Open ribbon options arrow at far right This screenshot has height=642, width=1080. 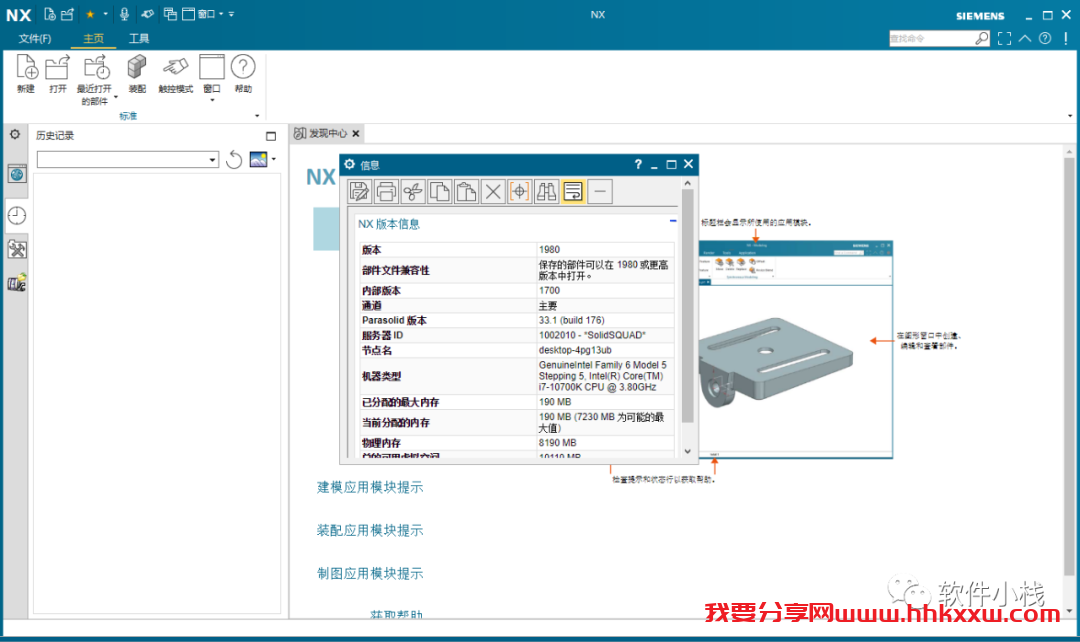click(1070, 116)
